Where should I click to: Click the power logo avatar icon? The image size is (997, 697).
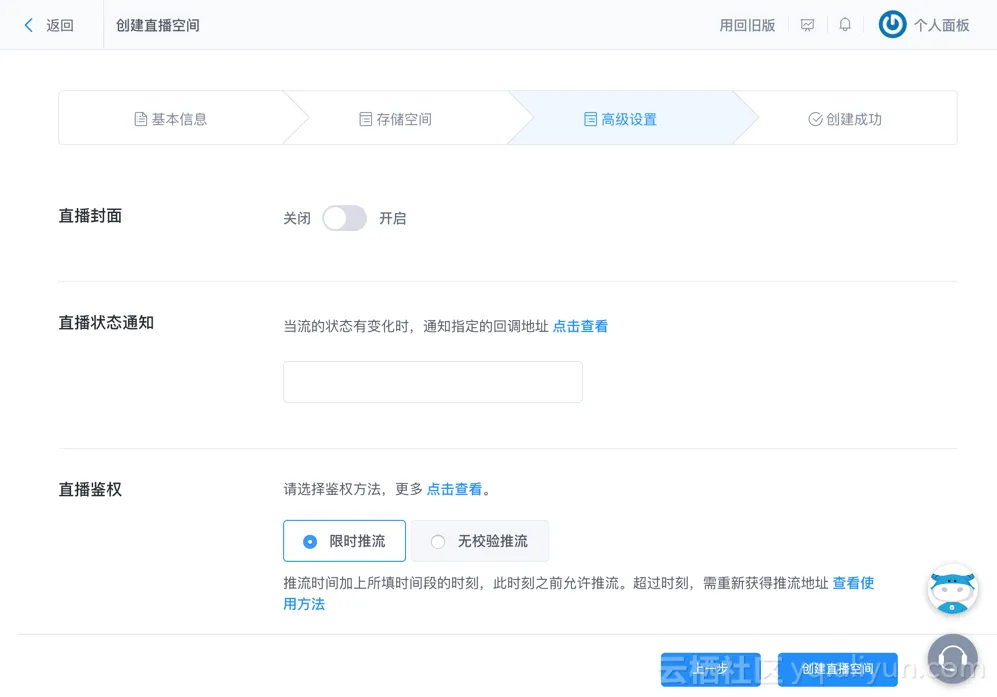(892, 25)
